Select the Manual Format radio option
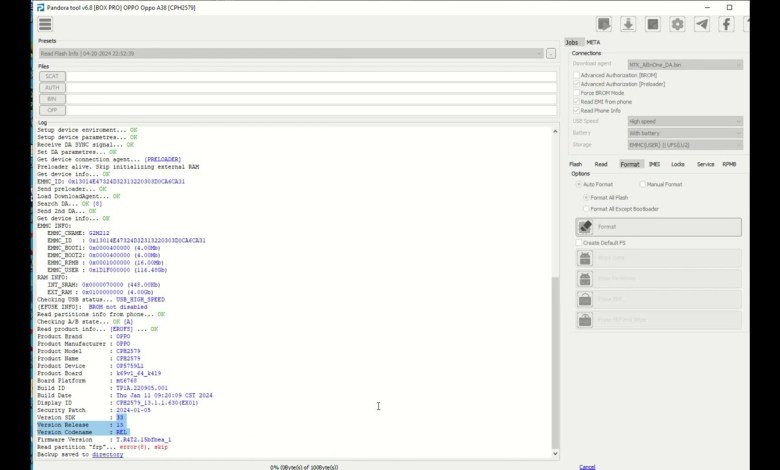 point(642,184)
